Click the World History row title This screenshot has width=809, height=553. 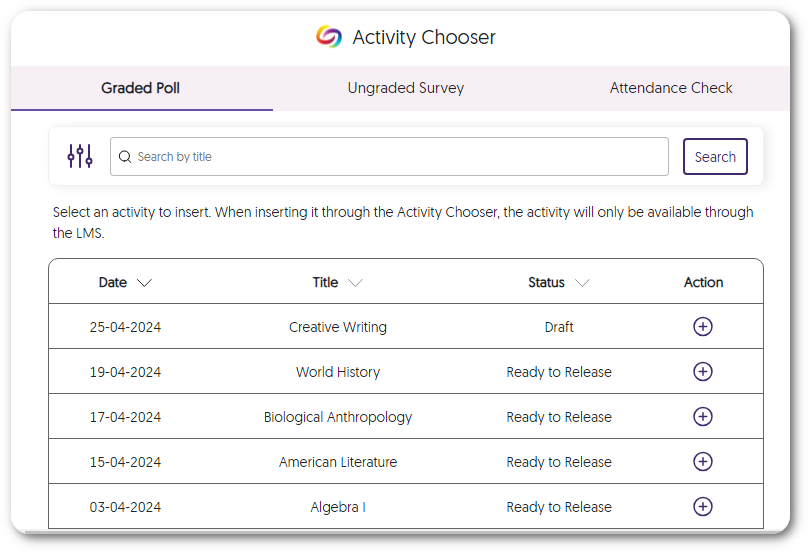(x=338, y=372)
